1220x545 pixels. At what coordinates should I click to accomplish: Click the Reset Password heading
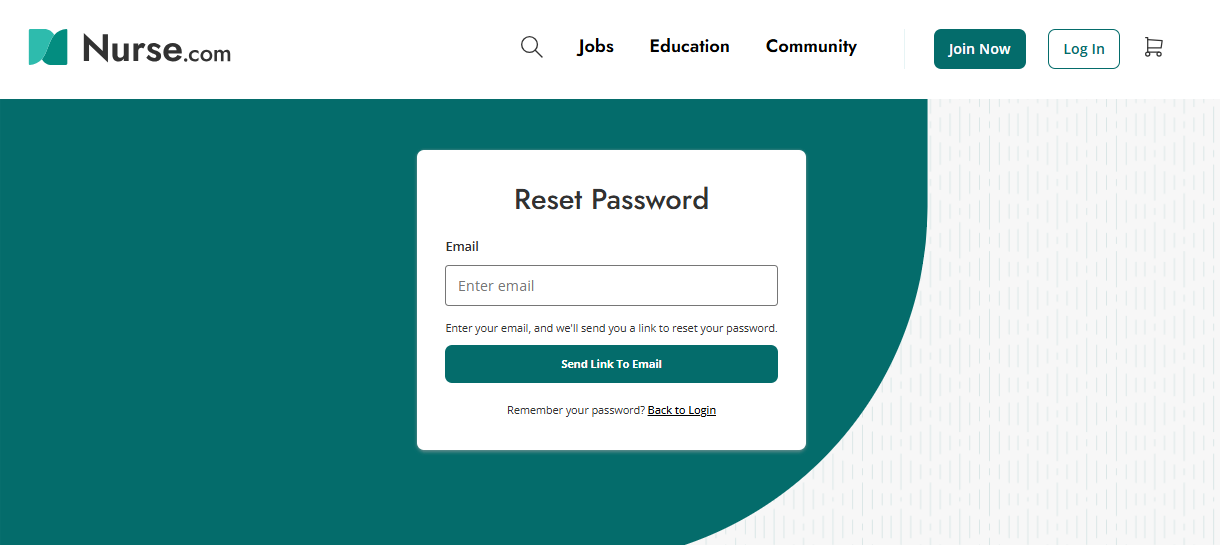611,199
